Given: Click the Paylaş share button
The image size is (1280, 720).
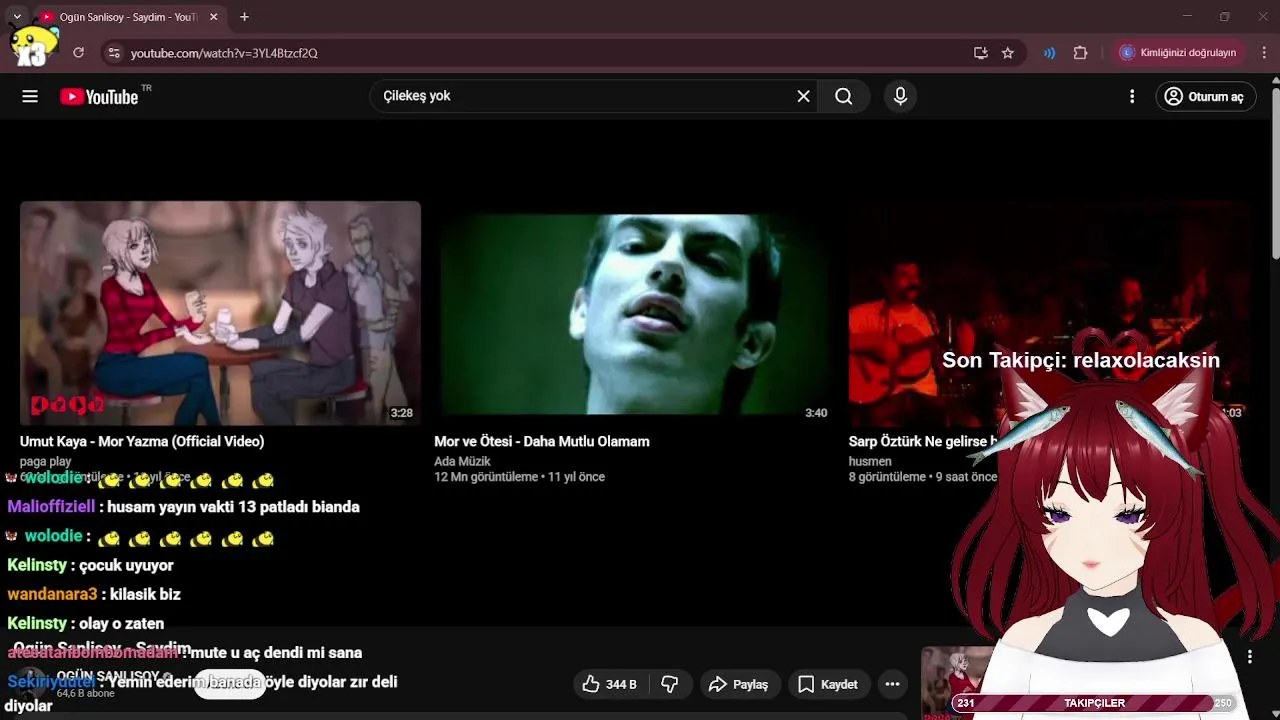Looking at the screenshot, I should point(738,684).
